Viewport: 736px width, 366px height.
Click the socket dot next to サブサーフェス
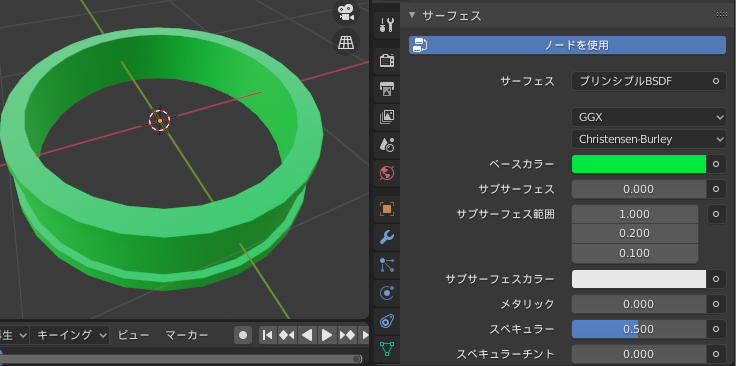pyautogui.click(x=716, y=189)
